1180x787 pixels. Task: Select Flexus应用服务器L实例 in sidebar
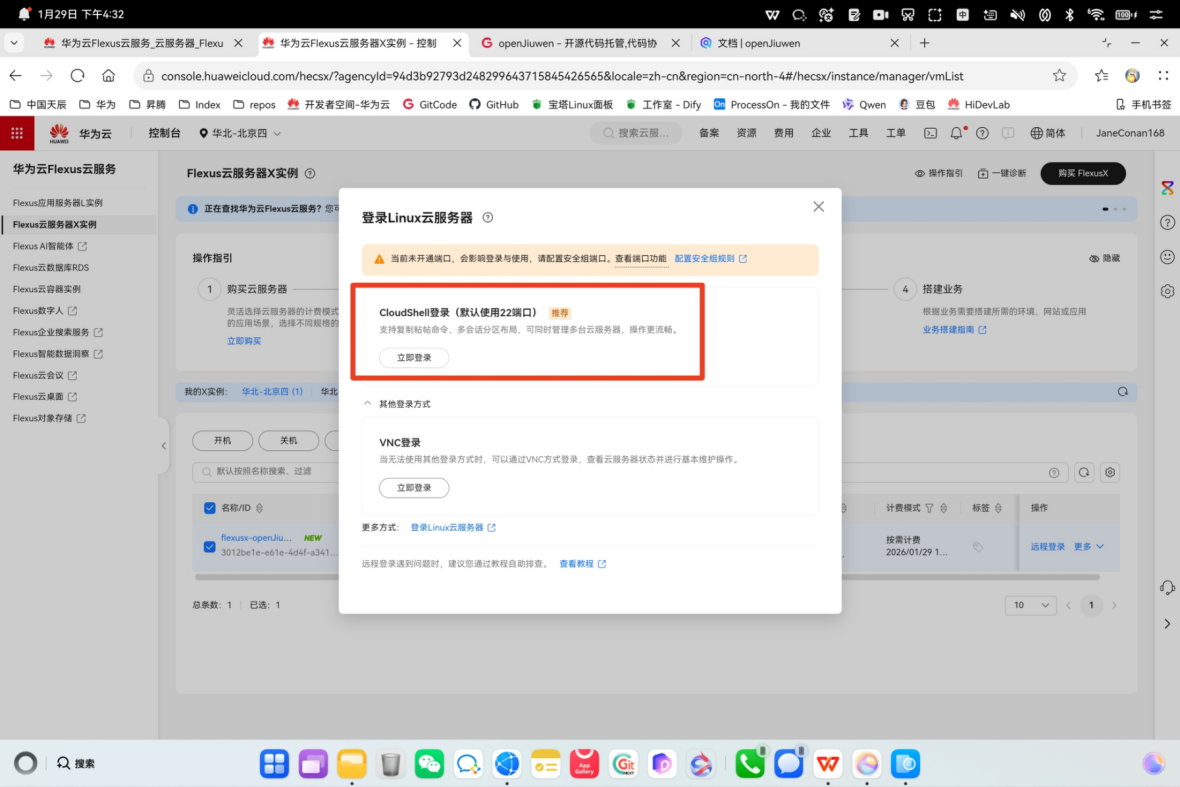57,203
